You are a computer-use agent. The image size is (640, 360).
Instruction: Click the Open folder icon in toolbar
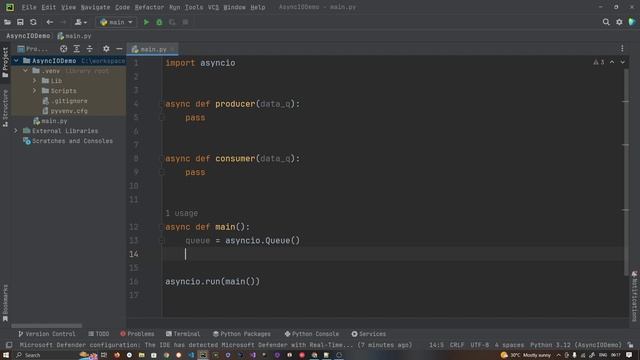pos(7,22)
